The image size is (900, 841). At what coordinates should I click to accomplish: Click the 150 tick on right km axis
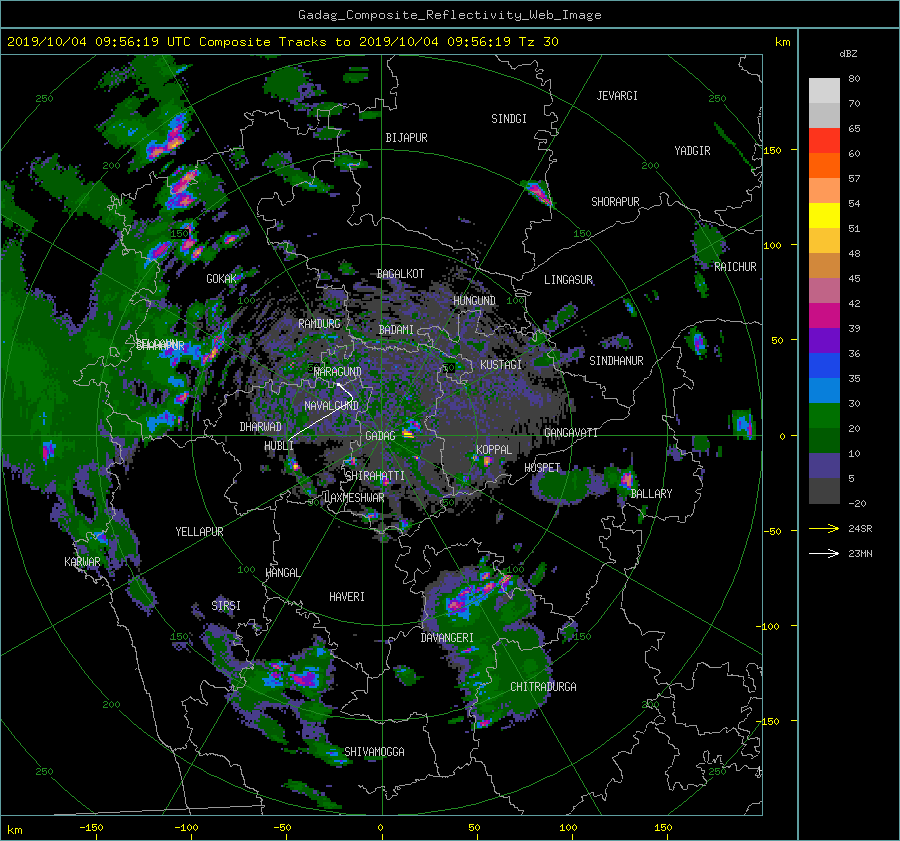click(x=772, y=150)
